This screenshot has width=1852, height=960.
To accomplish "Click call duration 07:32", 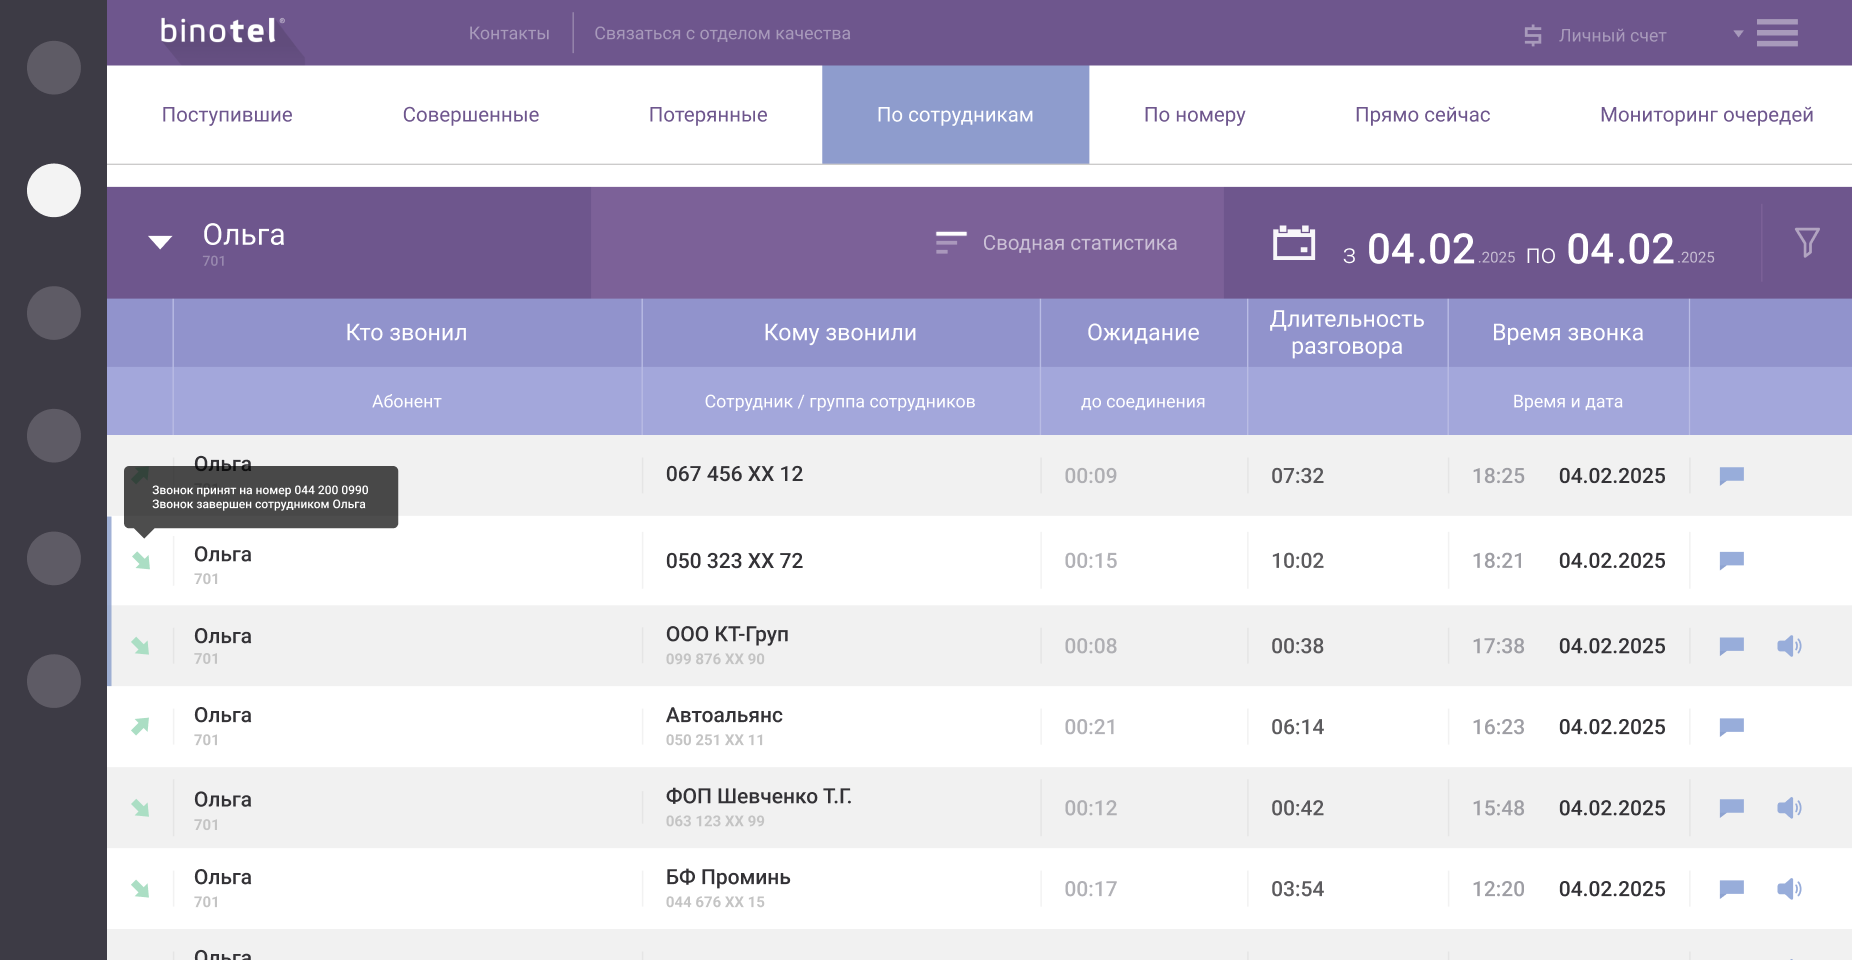I will click(x=1297, y=476).
